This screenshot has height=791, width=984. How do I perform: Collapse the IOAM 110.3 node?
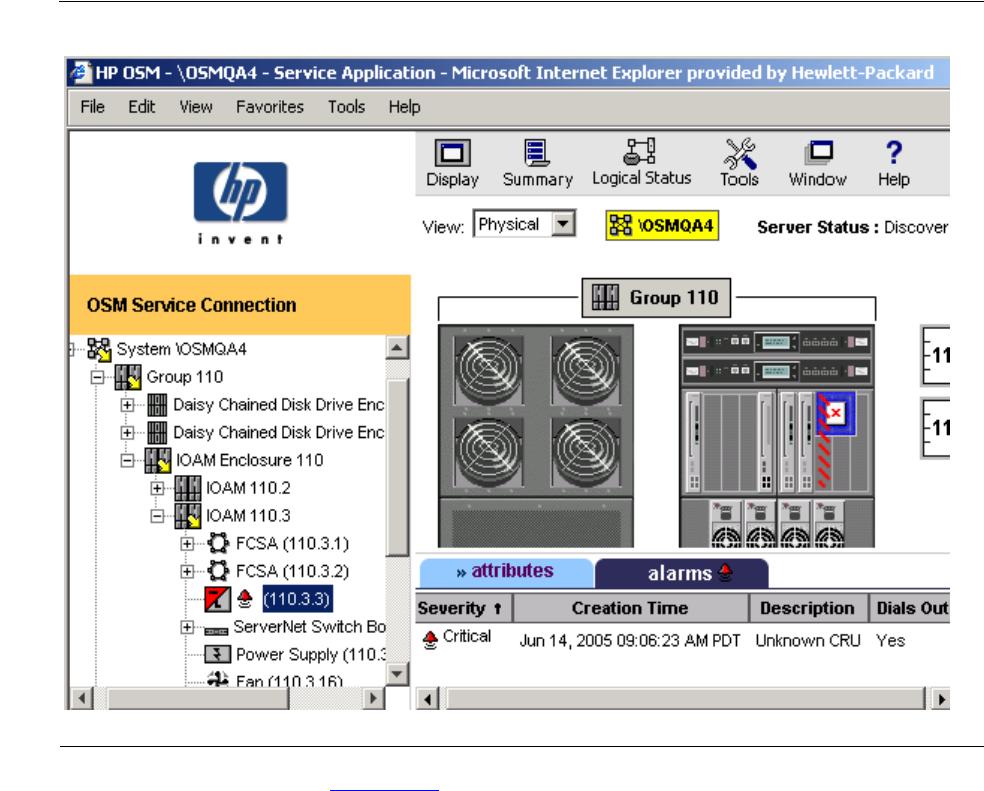[158, 516]
